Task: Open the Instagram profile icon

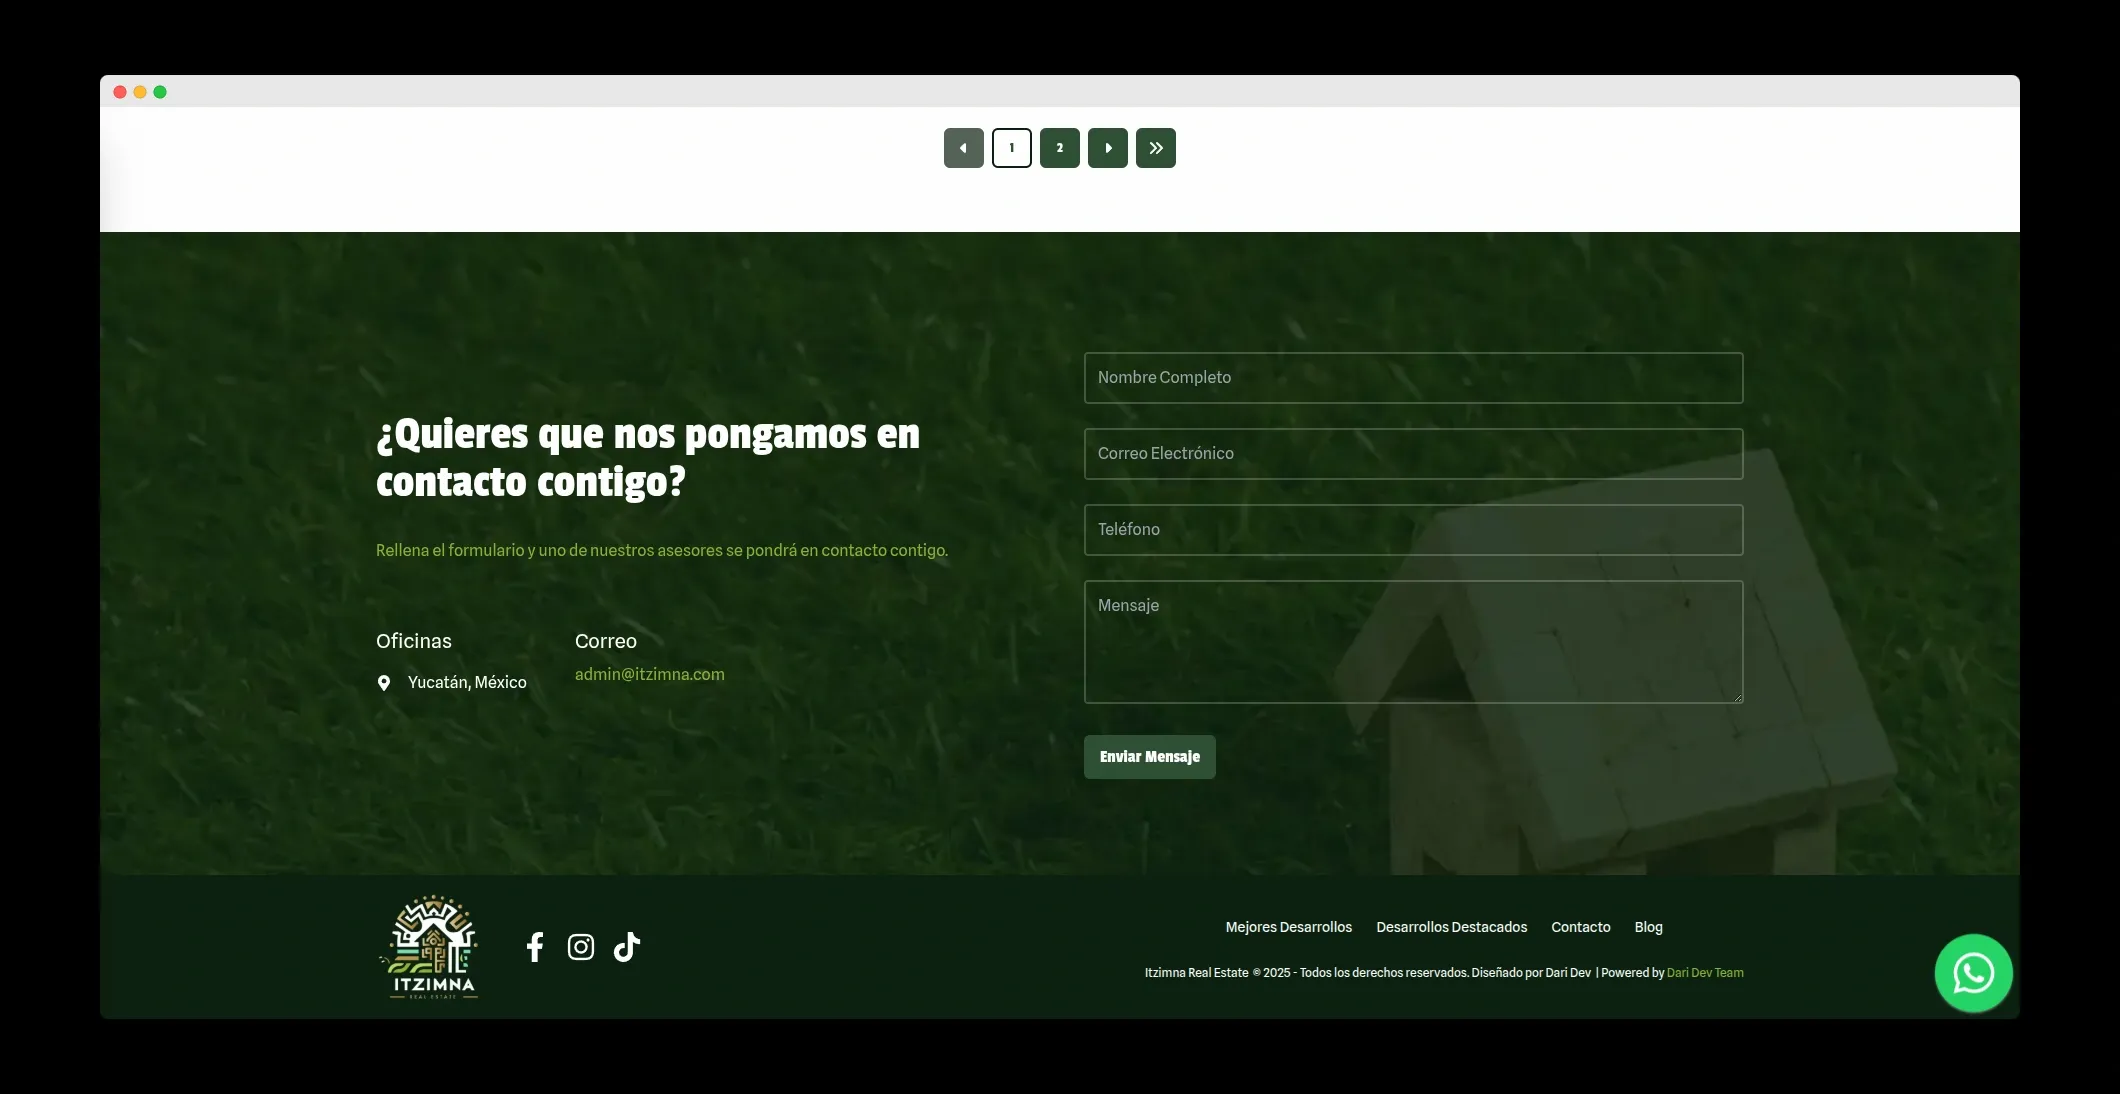Action: (x=581, y=946)
